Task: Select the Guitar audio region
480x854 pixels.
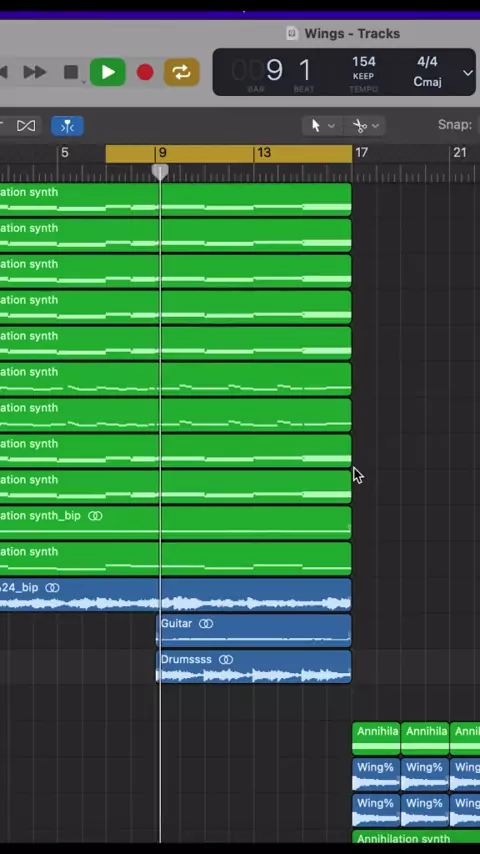Action: [x=254, y=630]
